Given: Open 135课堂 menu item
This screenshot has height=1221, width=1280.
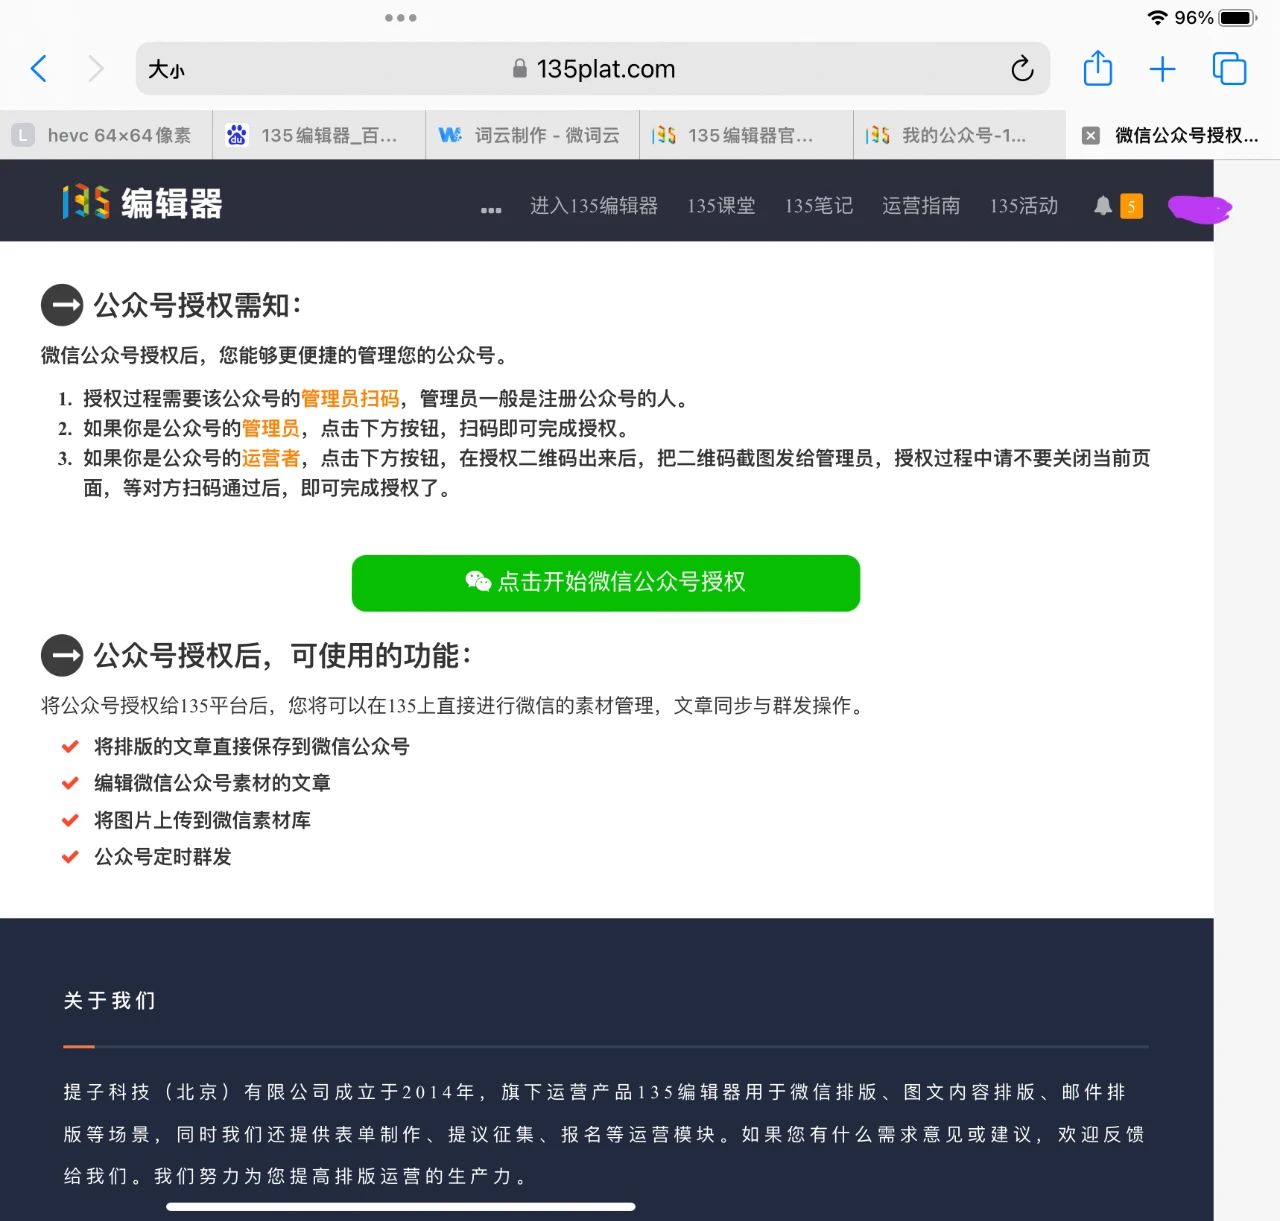Looking at the screenshot, I should [721, 206].
